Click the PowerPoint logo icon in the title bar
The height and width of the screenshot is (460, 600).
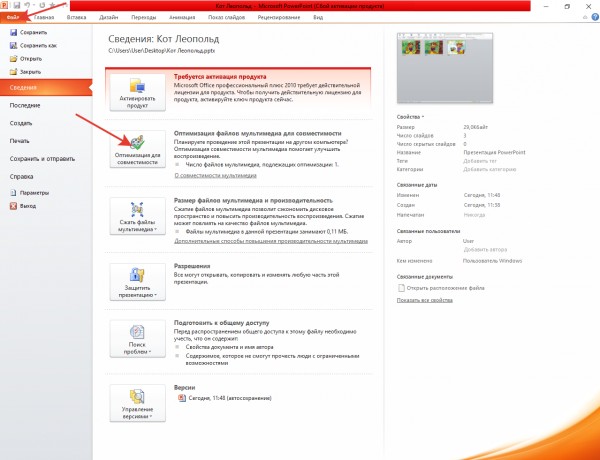coord(4,5)
